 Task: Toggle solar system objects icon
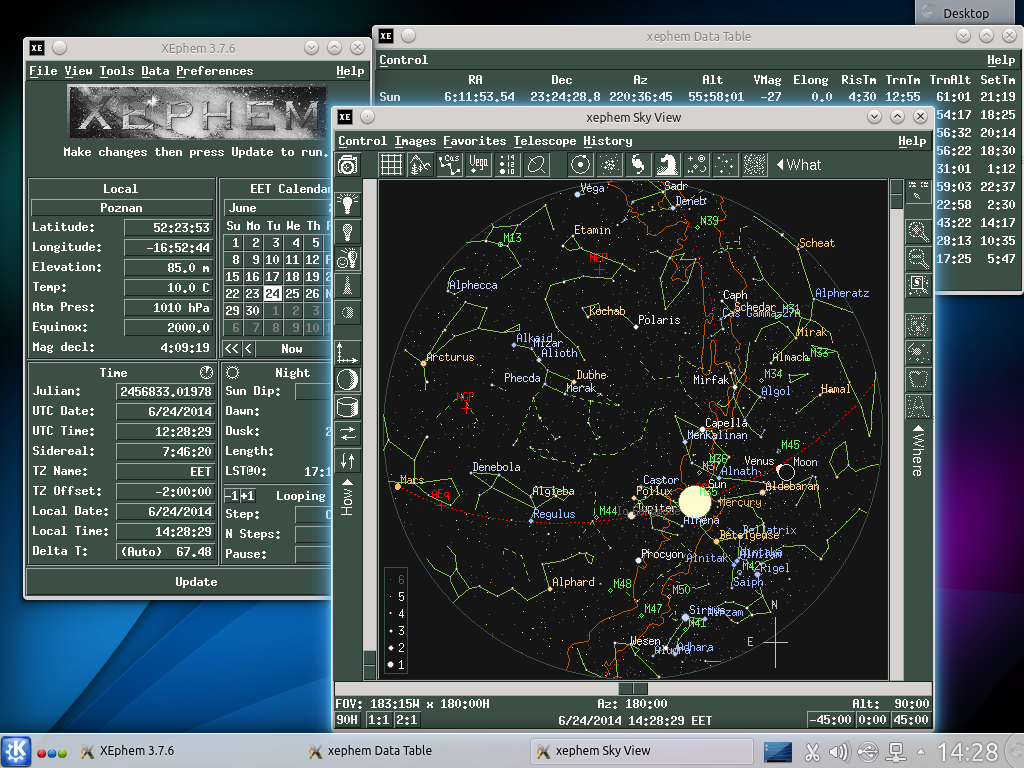pyautogui.click(x=580, y=165)
